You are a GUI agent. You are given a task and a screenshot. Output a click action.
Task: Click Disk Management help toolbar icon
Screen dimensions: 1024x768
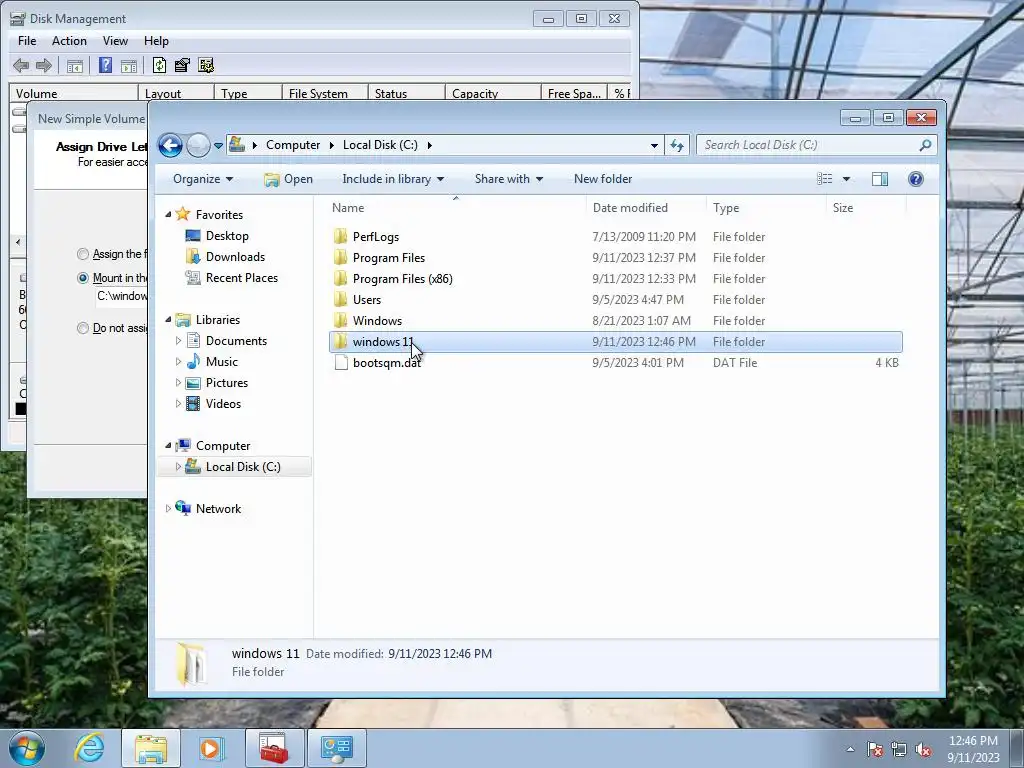point(105,65)
